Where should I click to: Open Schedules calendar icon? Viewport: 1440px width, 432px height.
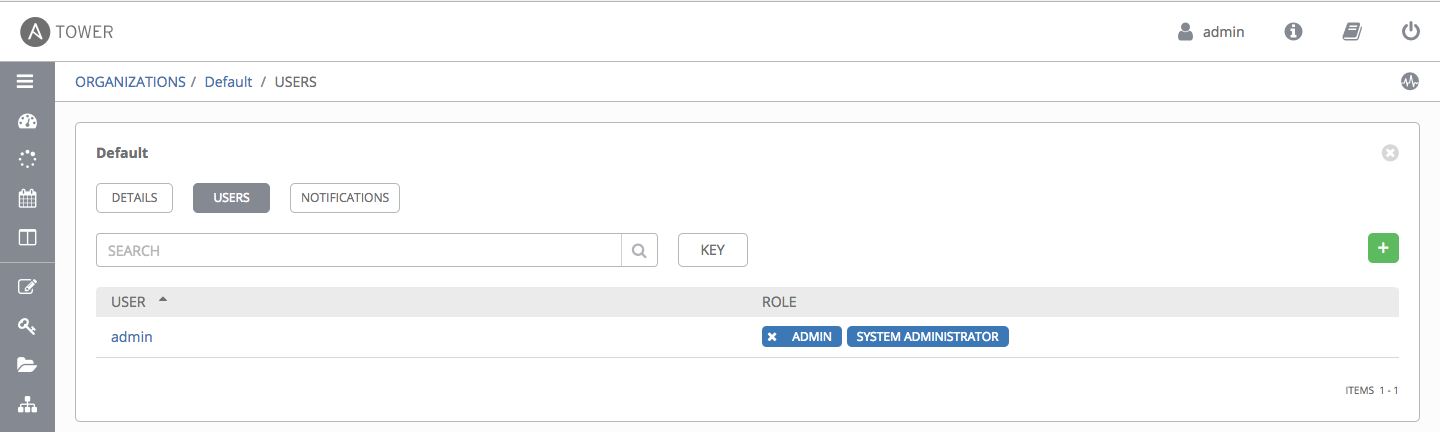(x=27, y=198)
